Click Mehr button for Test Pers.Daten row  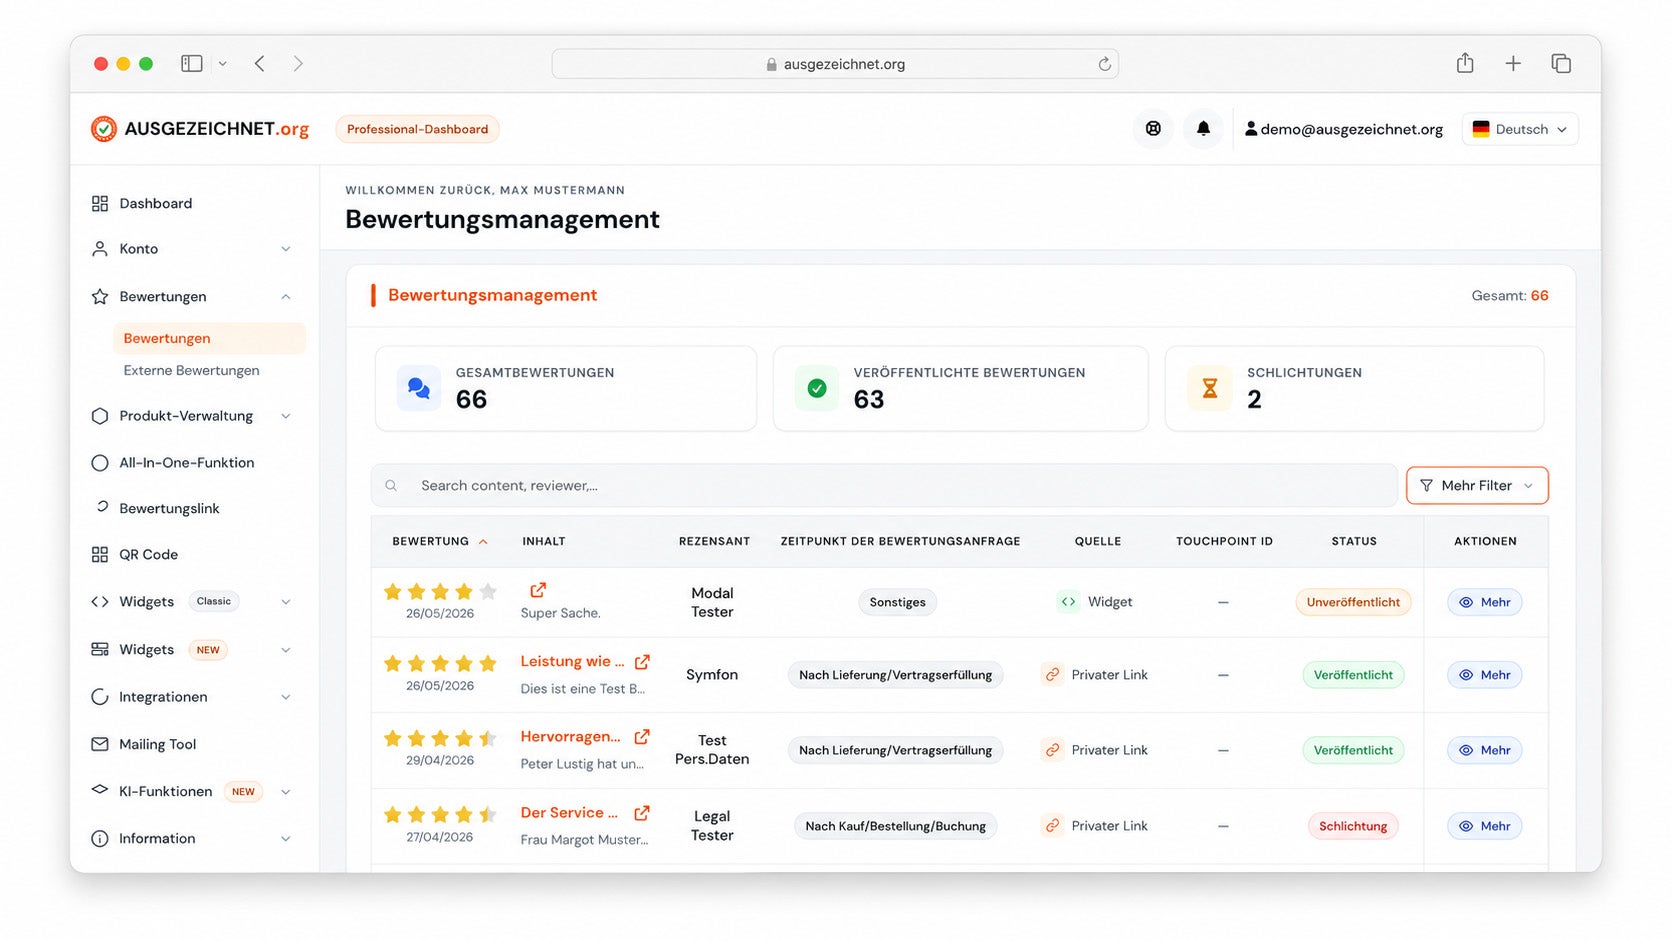[x=1484, y=750]
